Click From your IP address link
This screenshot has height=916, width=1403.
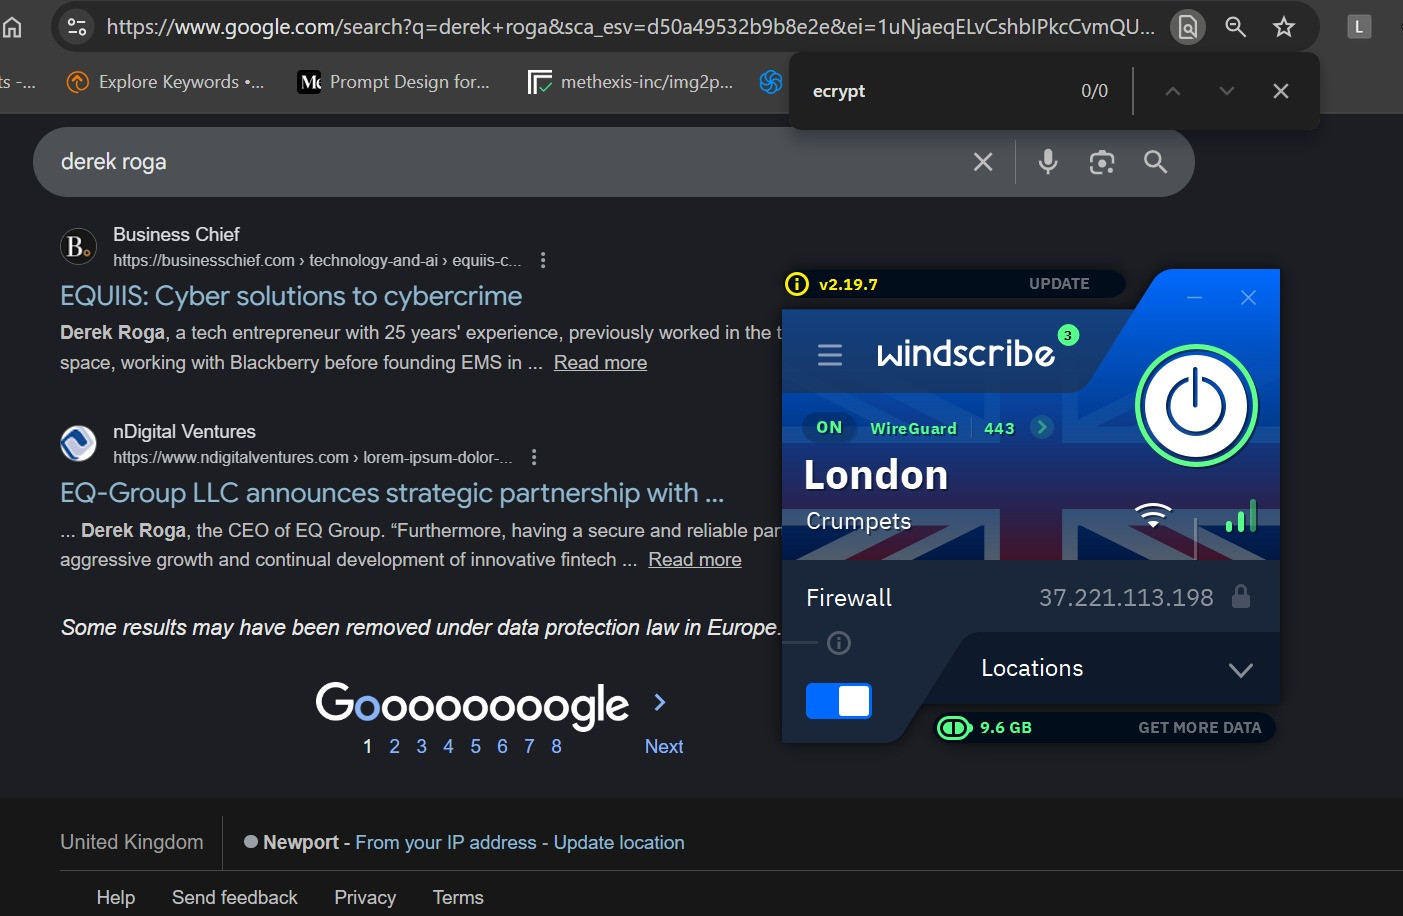[446, 843]
